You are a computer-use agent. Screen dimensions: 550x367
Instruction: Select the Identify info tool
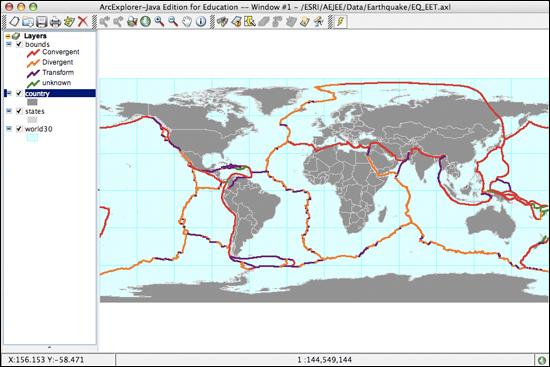click(x=201, y=22)
